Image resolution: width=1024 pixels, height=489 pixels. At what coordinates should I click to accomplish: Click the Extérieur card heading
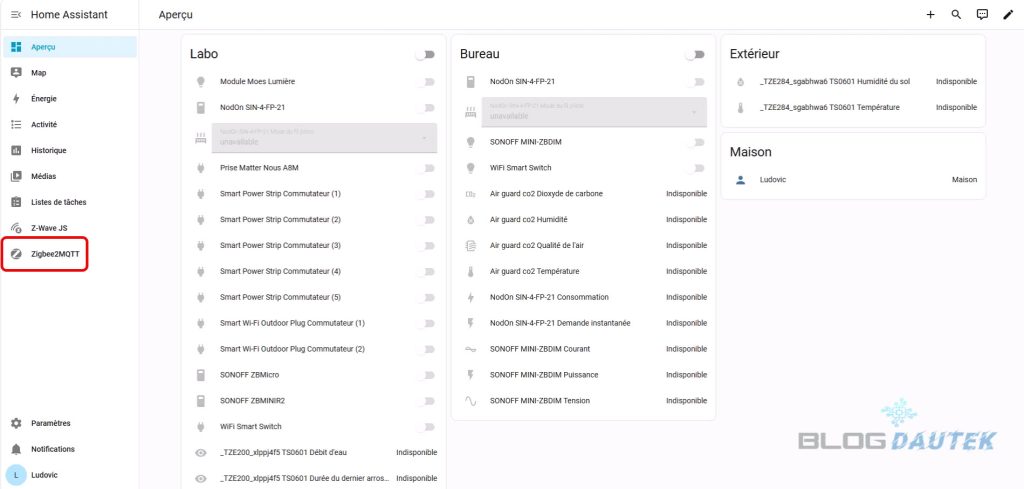(x=754, y=54)
